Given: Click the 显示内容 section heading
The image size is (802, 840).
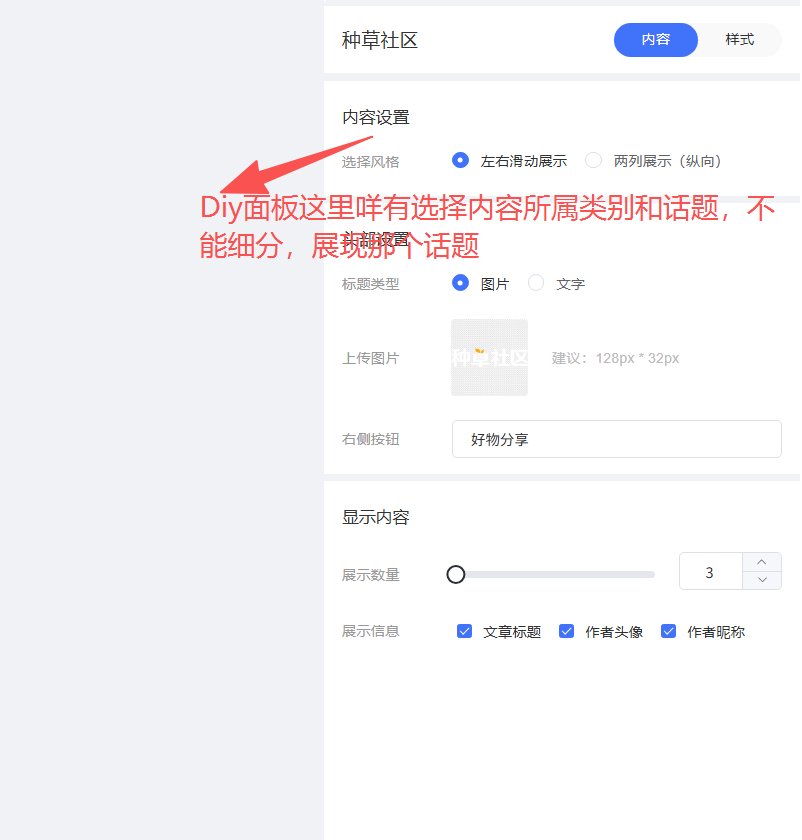Looking at the screenshot, I should click(x=376, y=517).
